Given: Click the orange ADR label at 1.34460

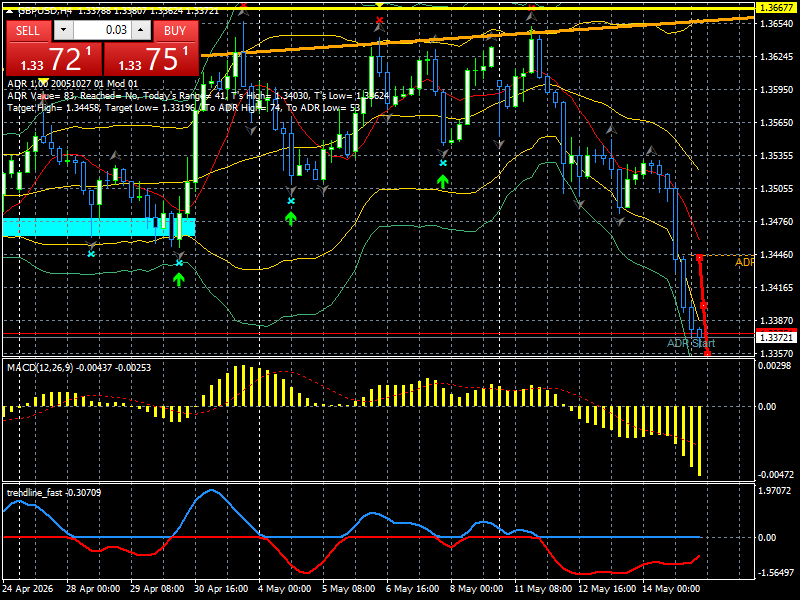Looking at the screenshot, I should click(x=744, y=262).
